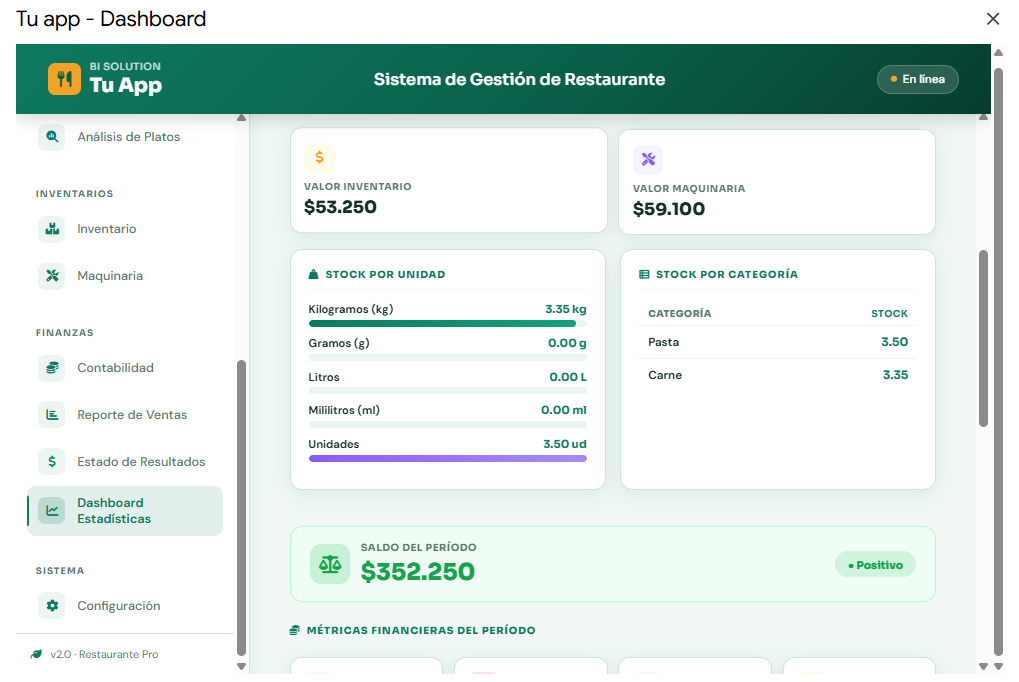This screenshot has height=682, width=1019.
Task: Click the Valor Maquinaria $59.100 amount
Action: (x=669, y=209)
